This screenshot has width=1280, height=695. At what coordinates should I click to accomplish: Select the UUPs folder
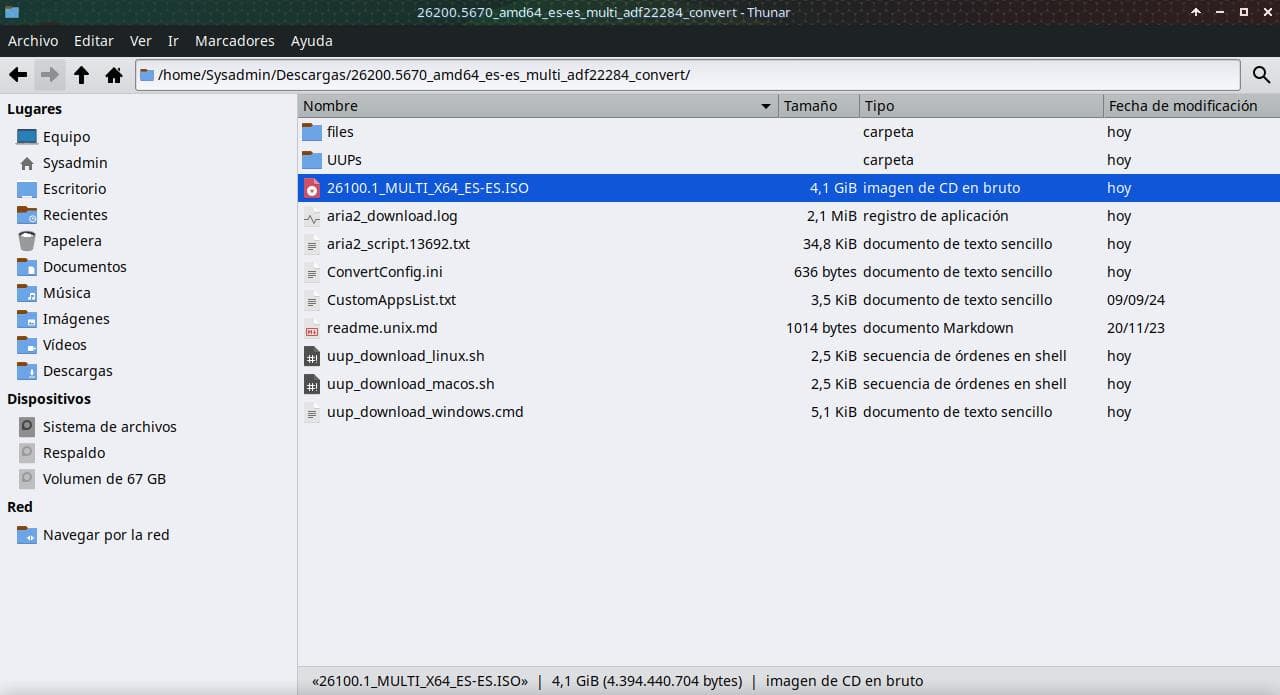pos(343,160)
